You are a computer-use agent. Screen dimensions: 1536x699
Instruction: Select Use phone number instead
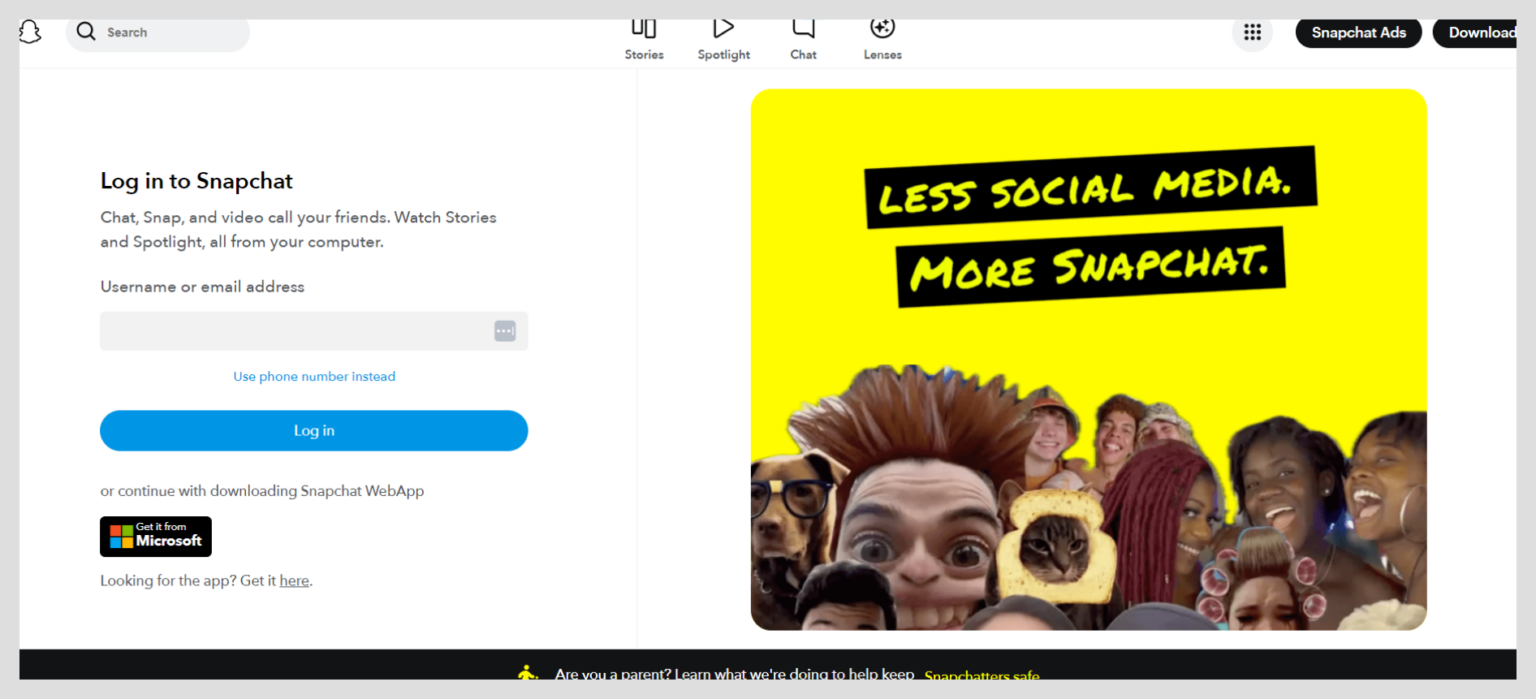point(313,376)
